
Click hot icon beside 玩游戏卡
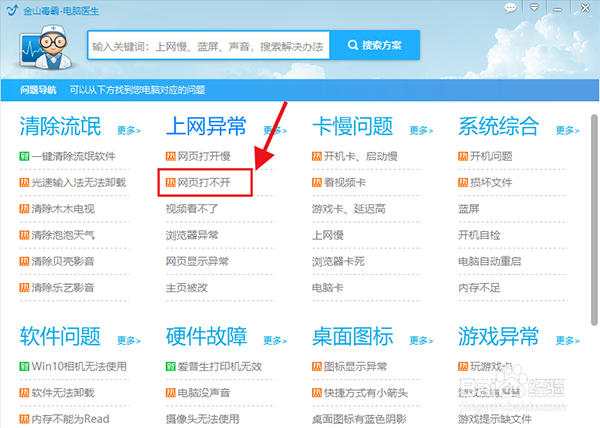click(x=463, y=366)
